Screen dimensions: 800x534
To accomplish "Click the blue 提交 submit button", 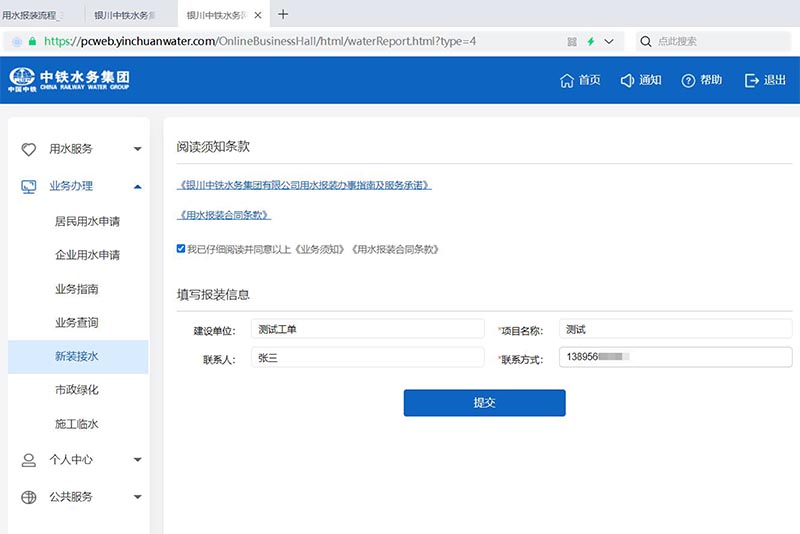I will click(484, 403).
